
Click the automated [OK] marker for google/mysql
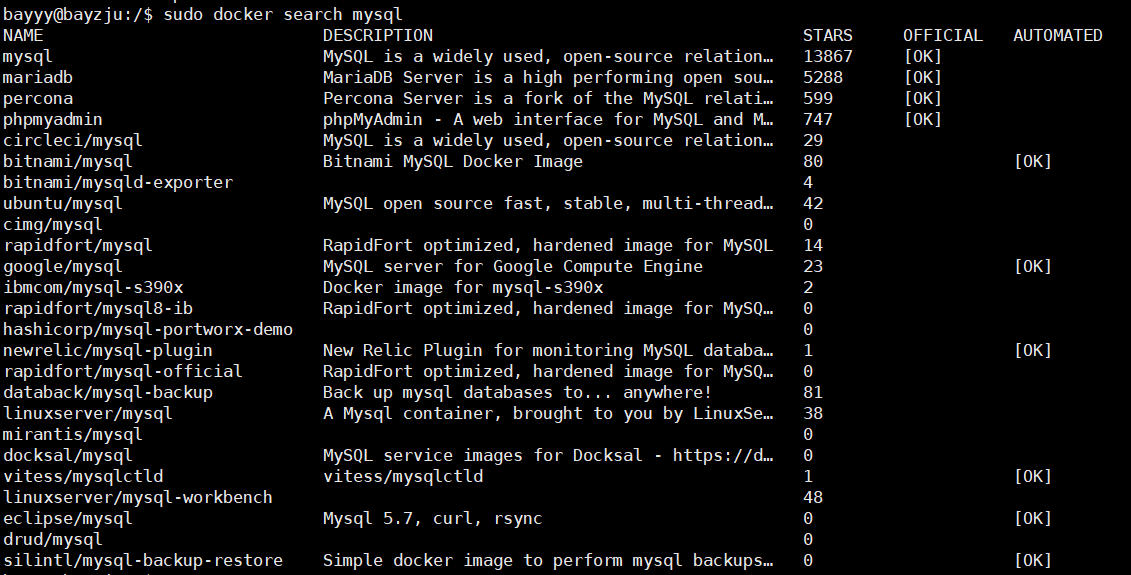pos(1033,267)
